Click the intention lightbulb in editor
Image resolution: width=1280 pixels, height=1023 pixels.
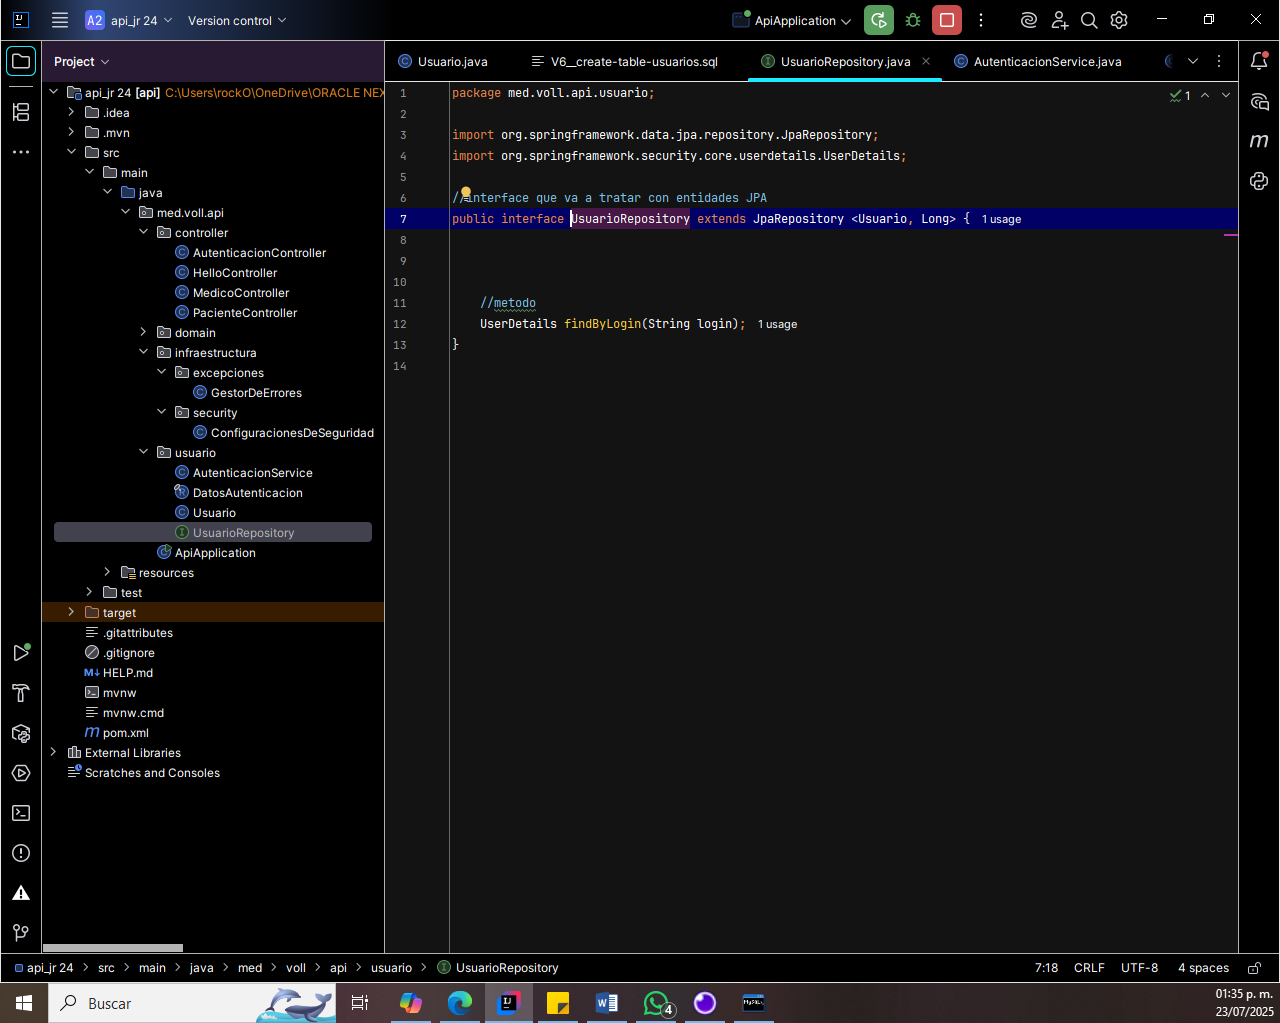[466, 193]
